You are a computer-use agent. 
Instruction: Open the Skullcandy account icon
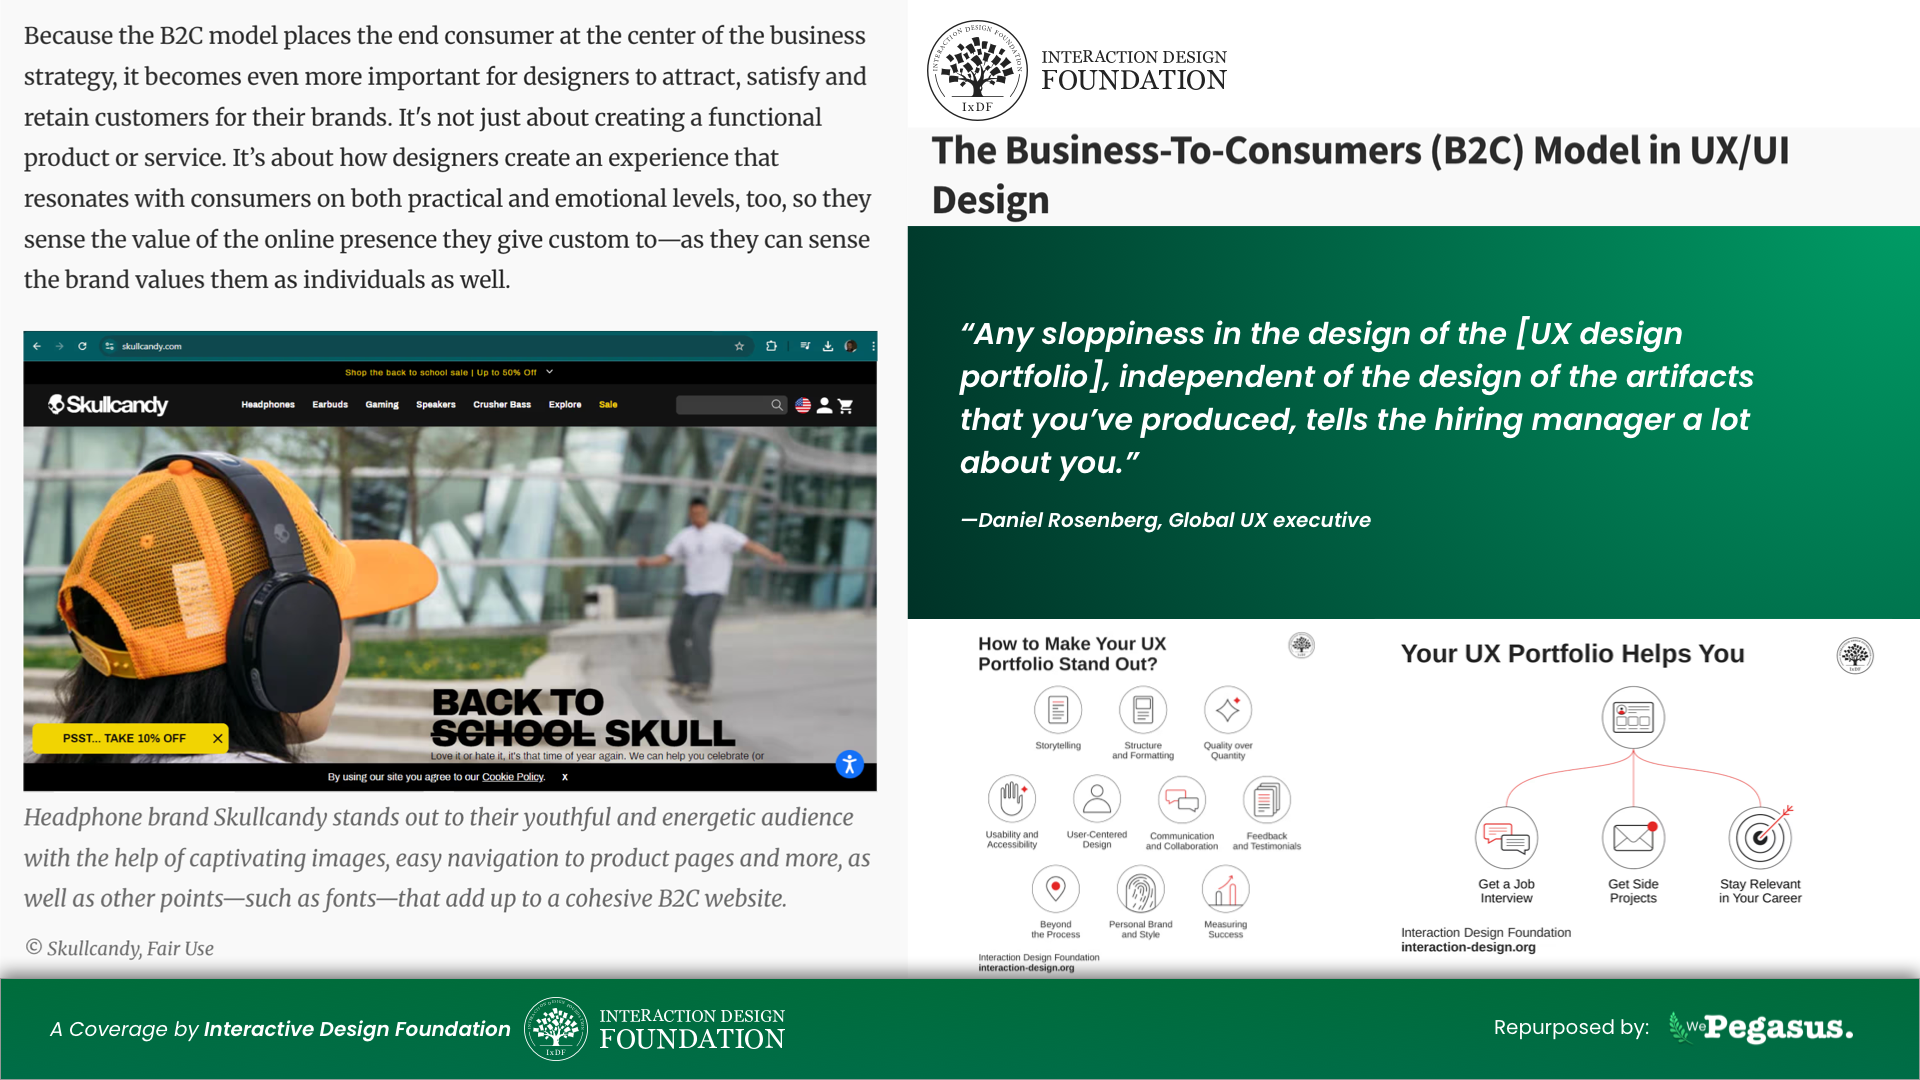tap(824, 405)
